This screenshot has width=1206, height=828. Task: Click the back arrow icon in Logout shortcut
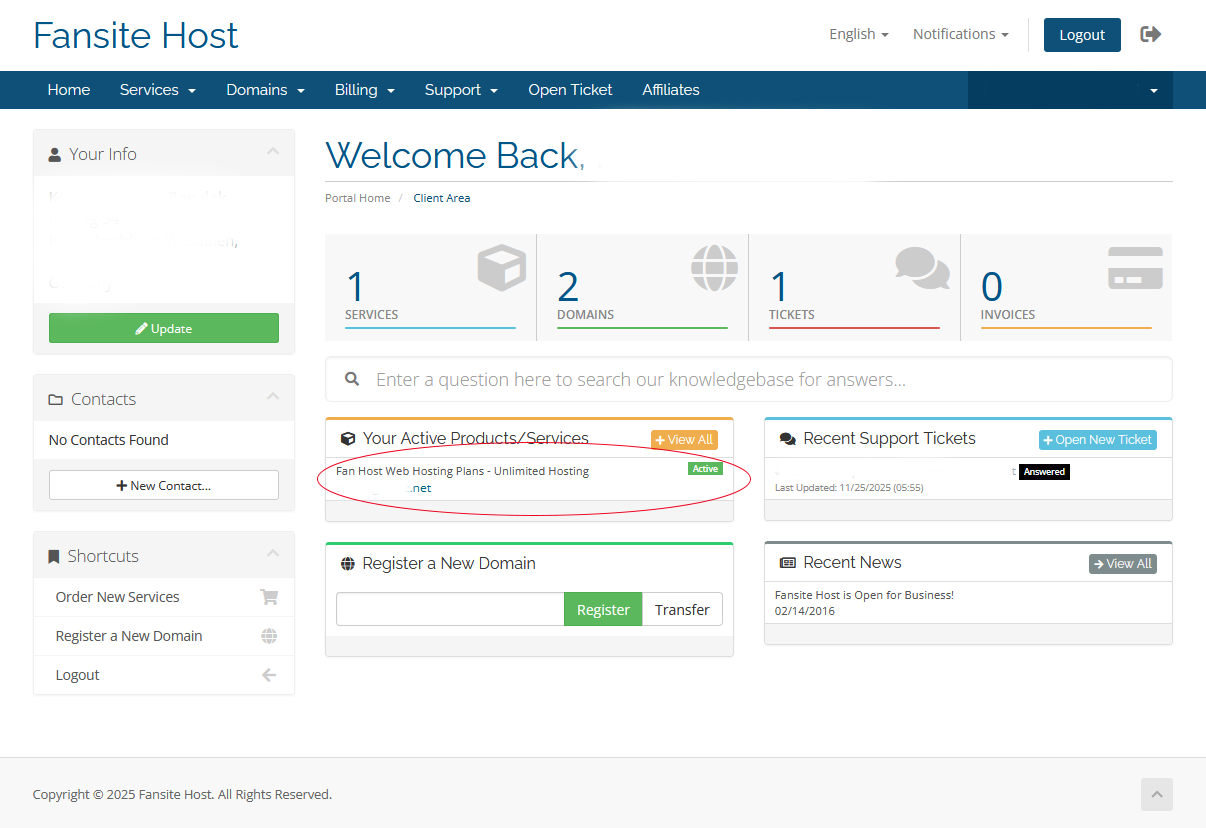tap(268, 675)
